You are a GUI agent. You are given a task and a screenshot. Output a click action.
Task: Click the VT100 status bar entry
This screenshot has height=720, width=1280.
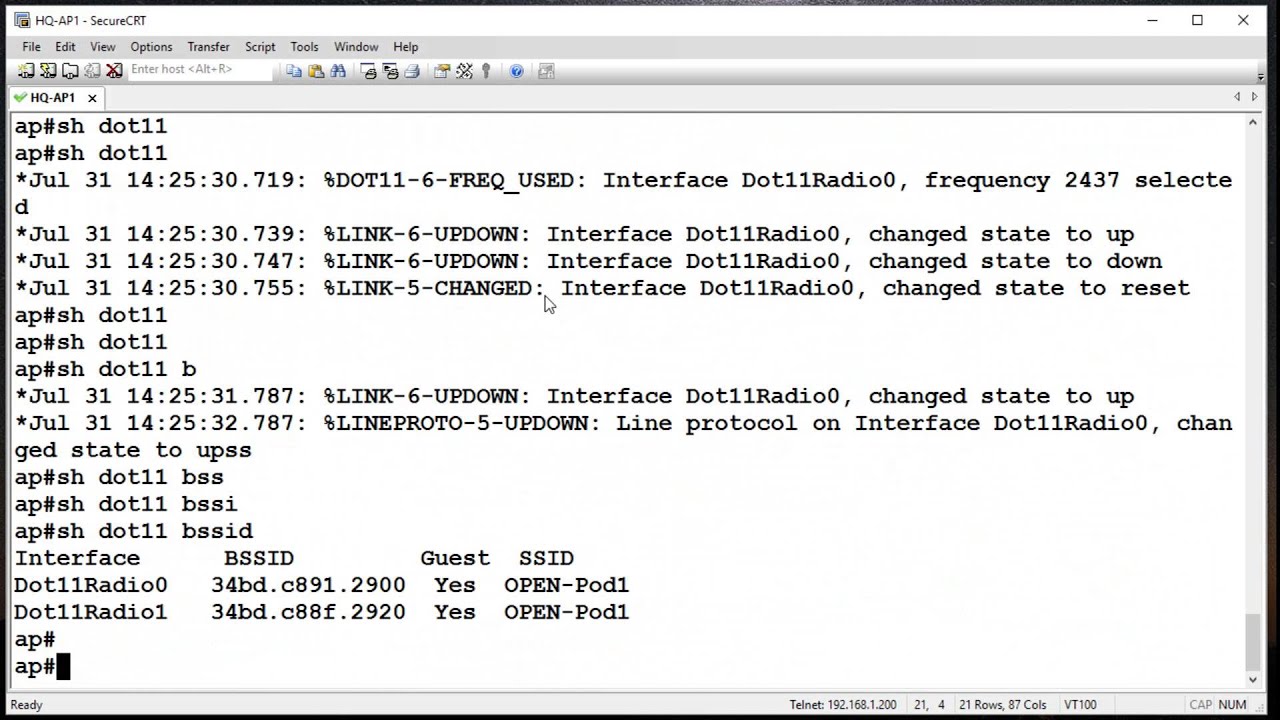[x=1080, y=705]
